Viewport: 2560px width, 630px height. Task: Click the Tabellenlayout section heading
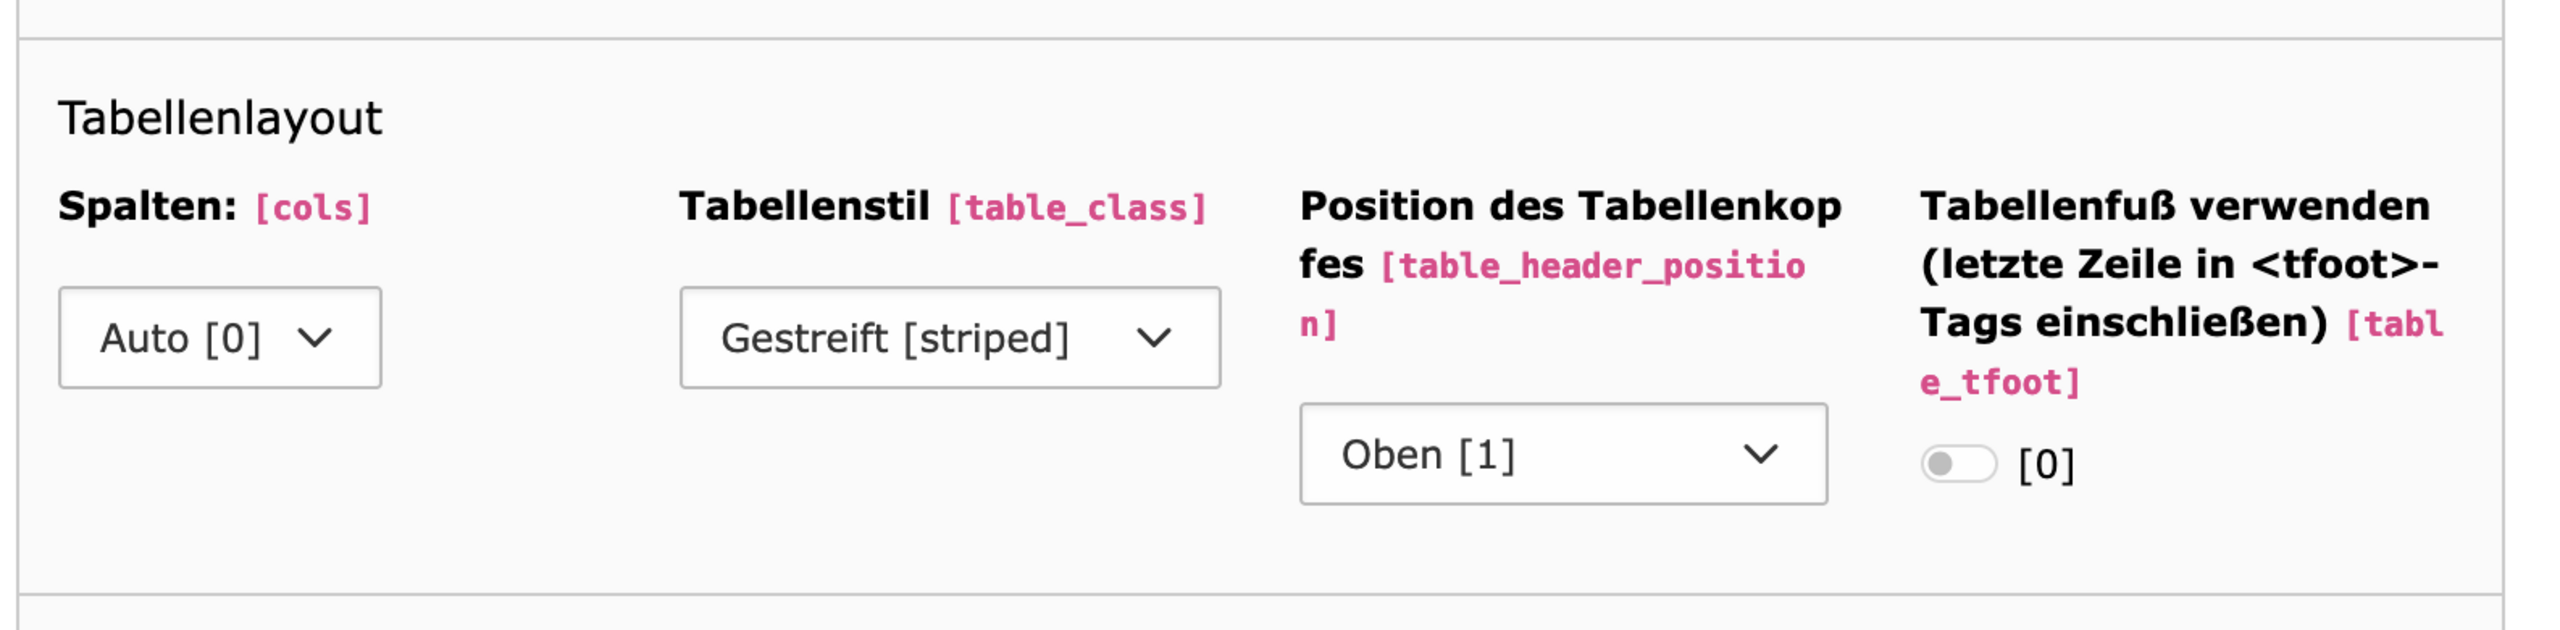(x=220, y=118)
